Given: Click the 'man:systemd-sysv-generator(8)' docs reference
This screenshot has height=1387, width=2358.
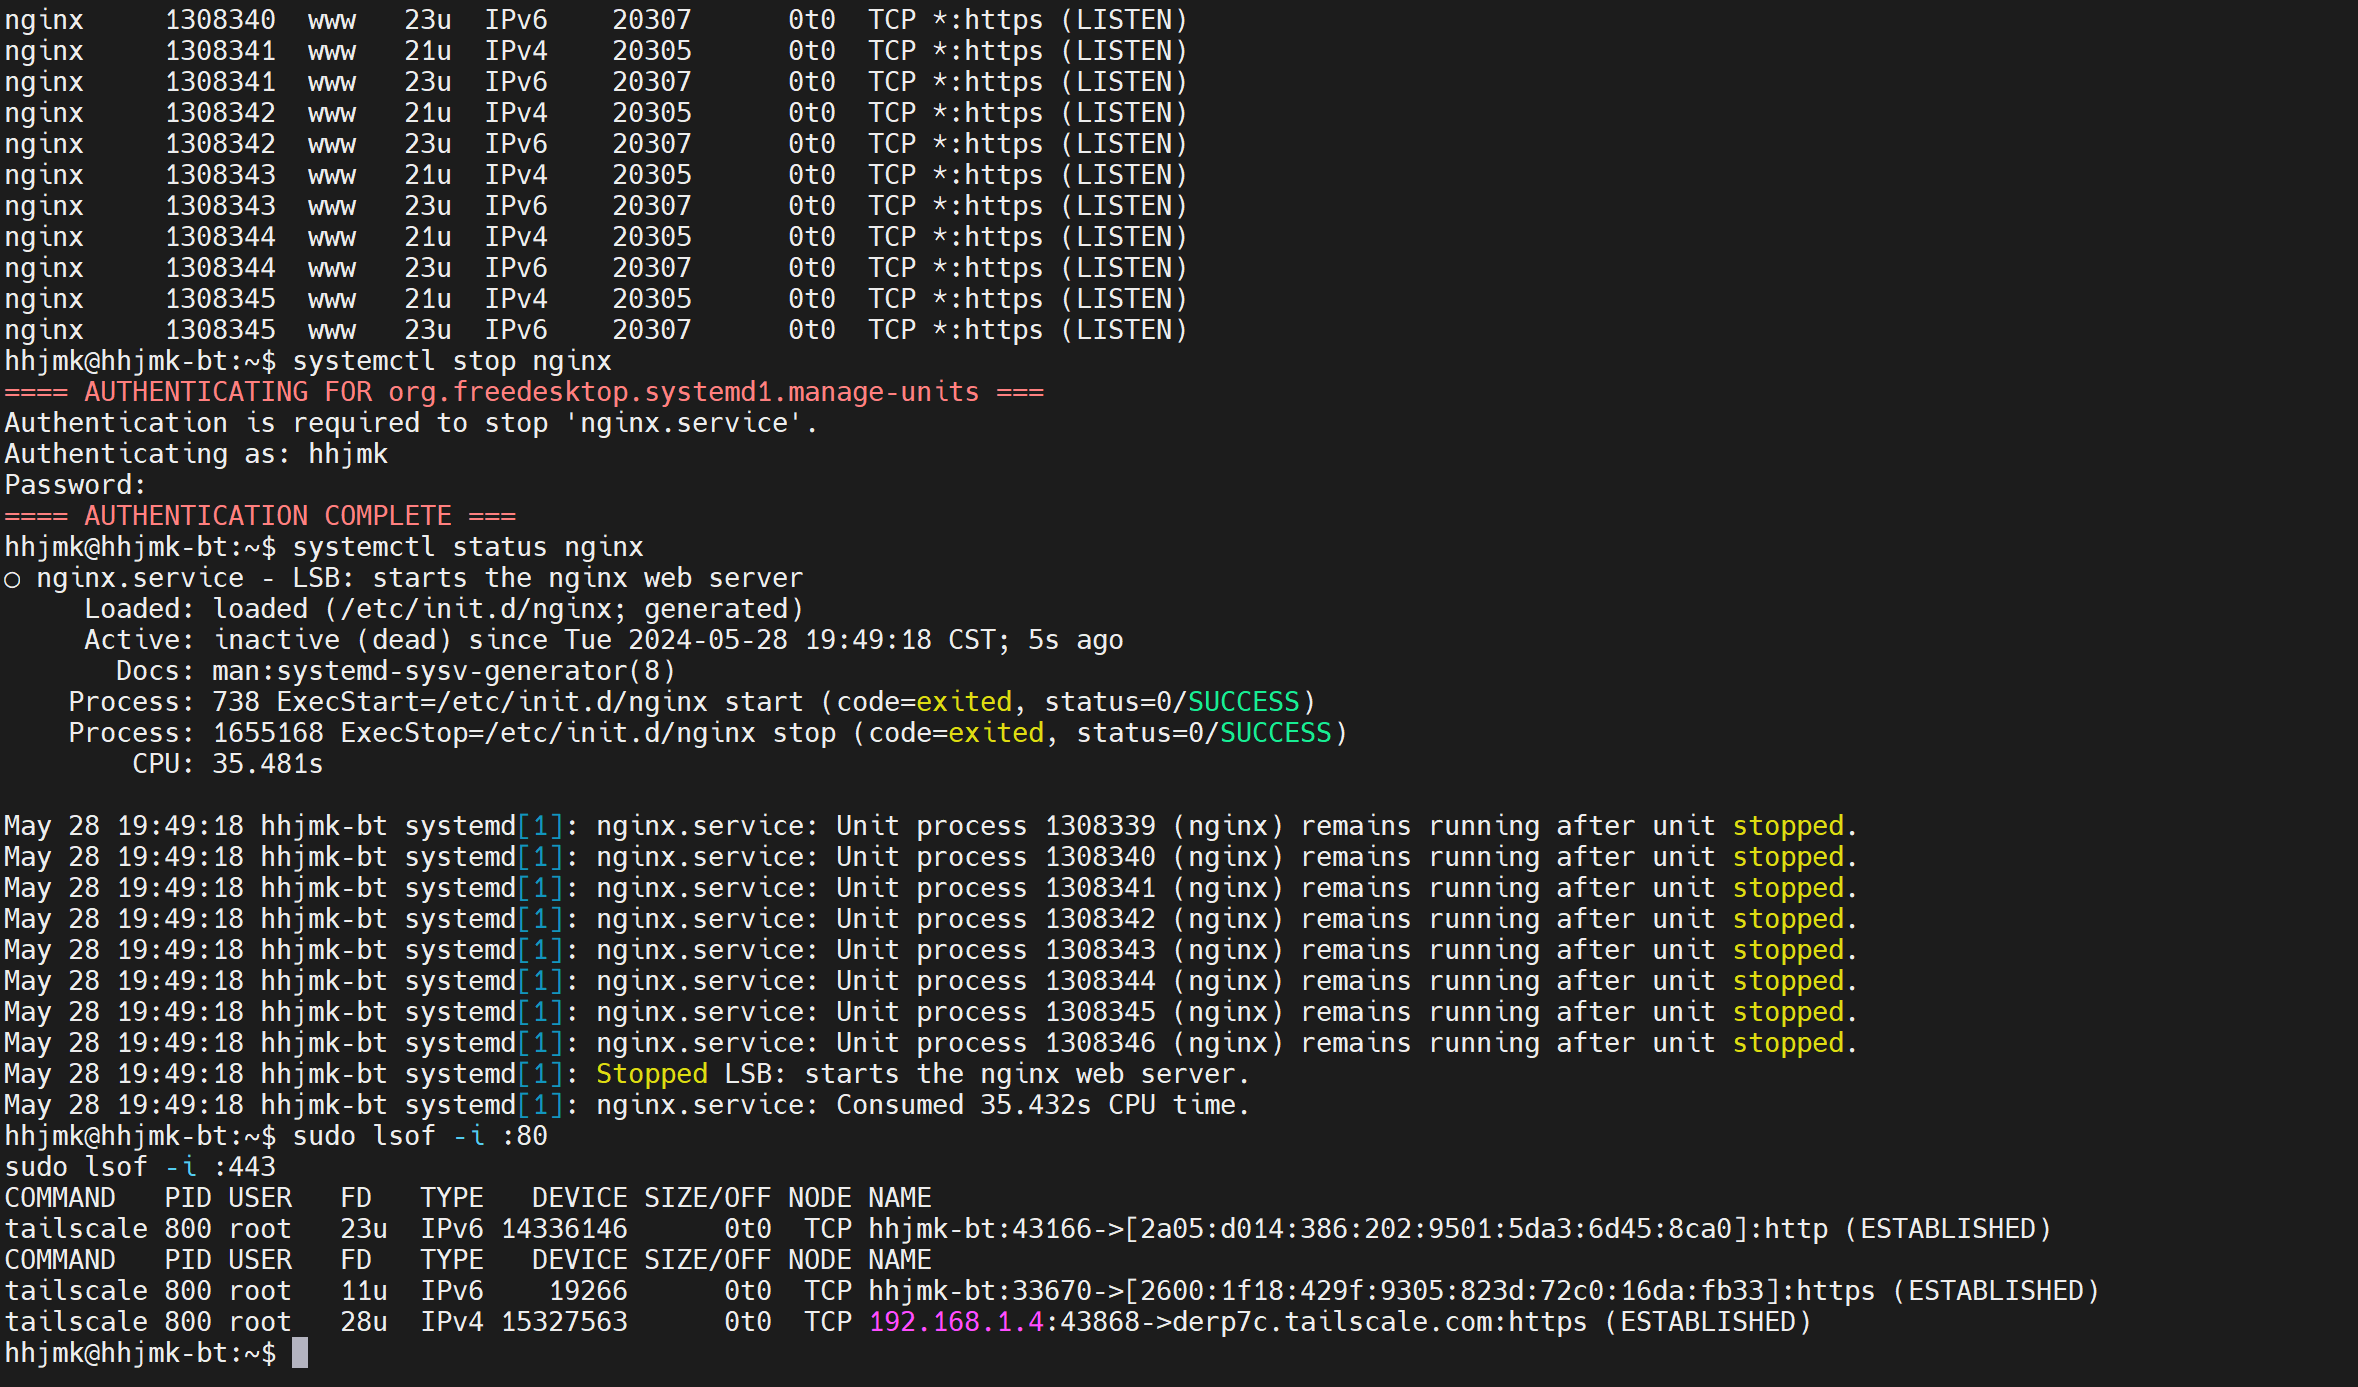Looking at the screenshot, I should [x=444, y=671].
